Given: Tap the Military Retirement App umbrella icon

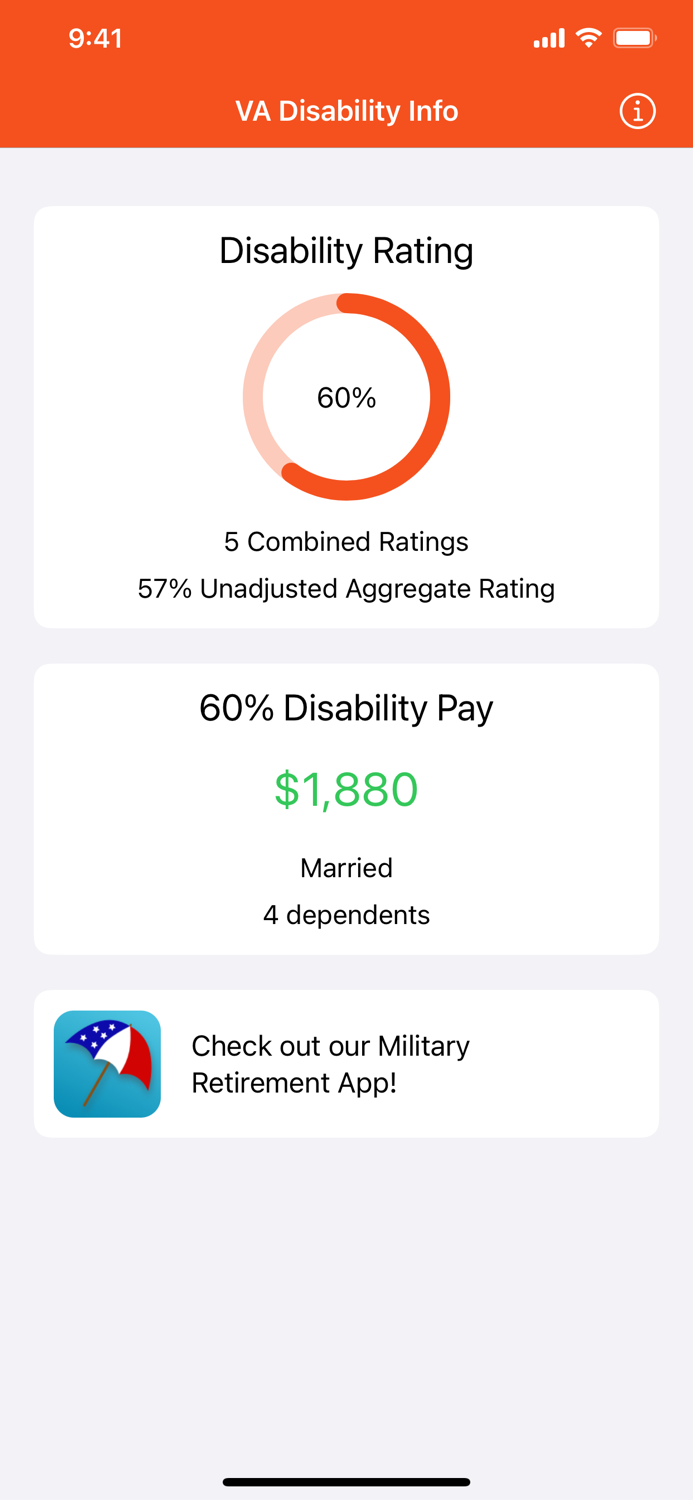Looking at the screenshot, I should click(x=107, y=1063).
